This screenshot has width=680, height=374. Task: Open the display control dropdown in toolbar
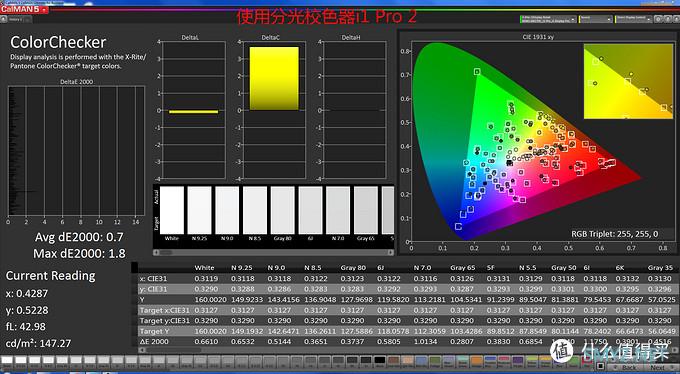[x=633, y=20]
